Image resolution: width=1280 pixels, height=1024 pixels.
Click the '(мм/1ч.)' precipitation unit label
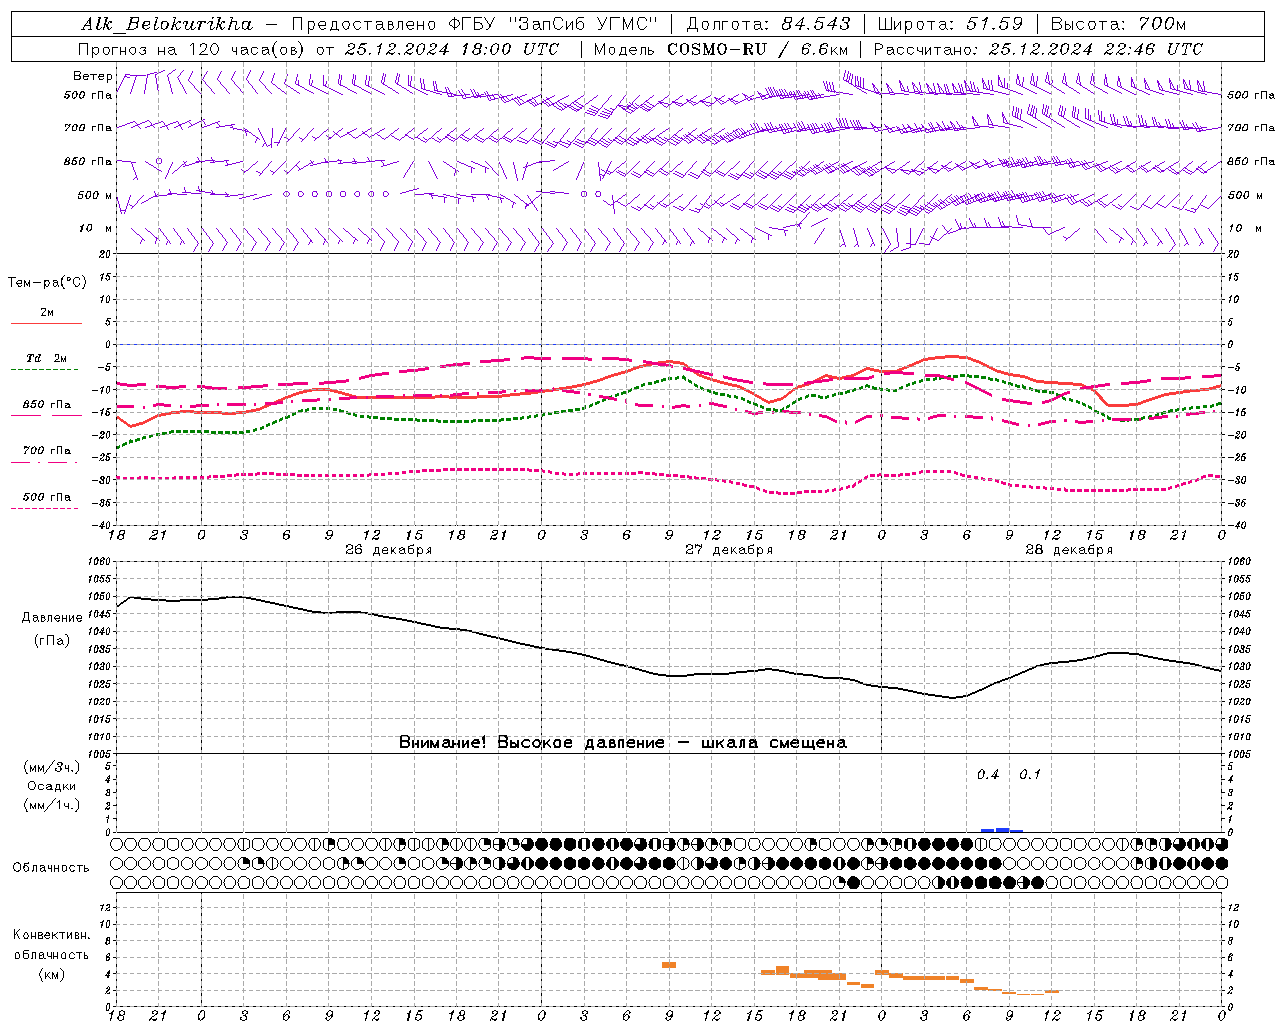(x=52, y=805)
